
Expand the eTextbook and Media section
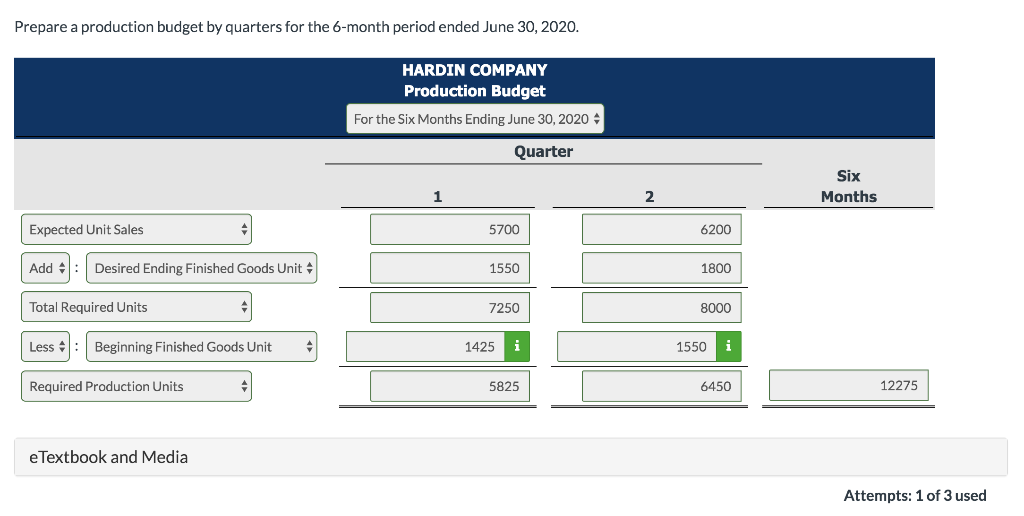click(x=511, y=457)
